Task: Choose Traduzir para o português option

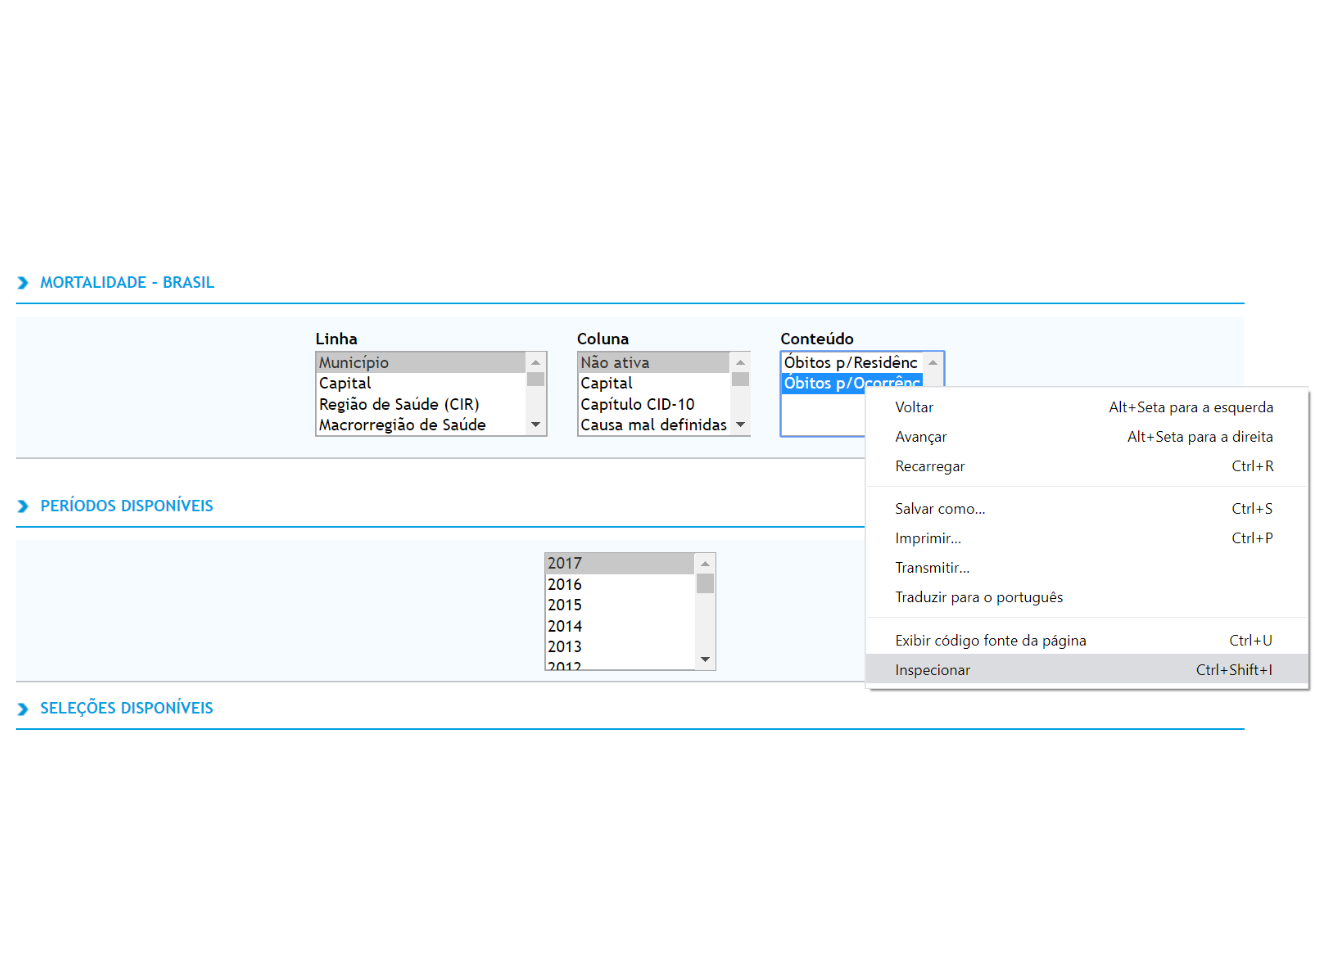Action: [978, 597]
